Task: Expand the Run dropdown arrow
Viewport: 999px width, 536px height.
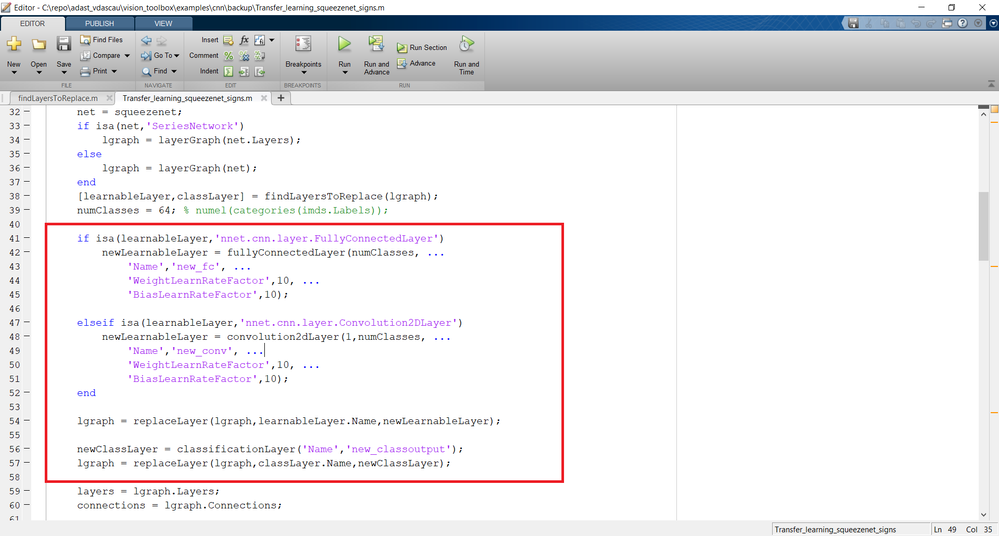Action: (345, 73)
